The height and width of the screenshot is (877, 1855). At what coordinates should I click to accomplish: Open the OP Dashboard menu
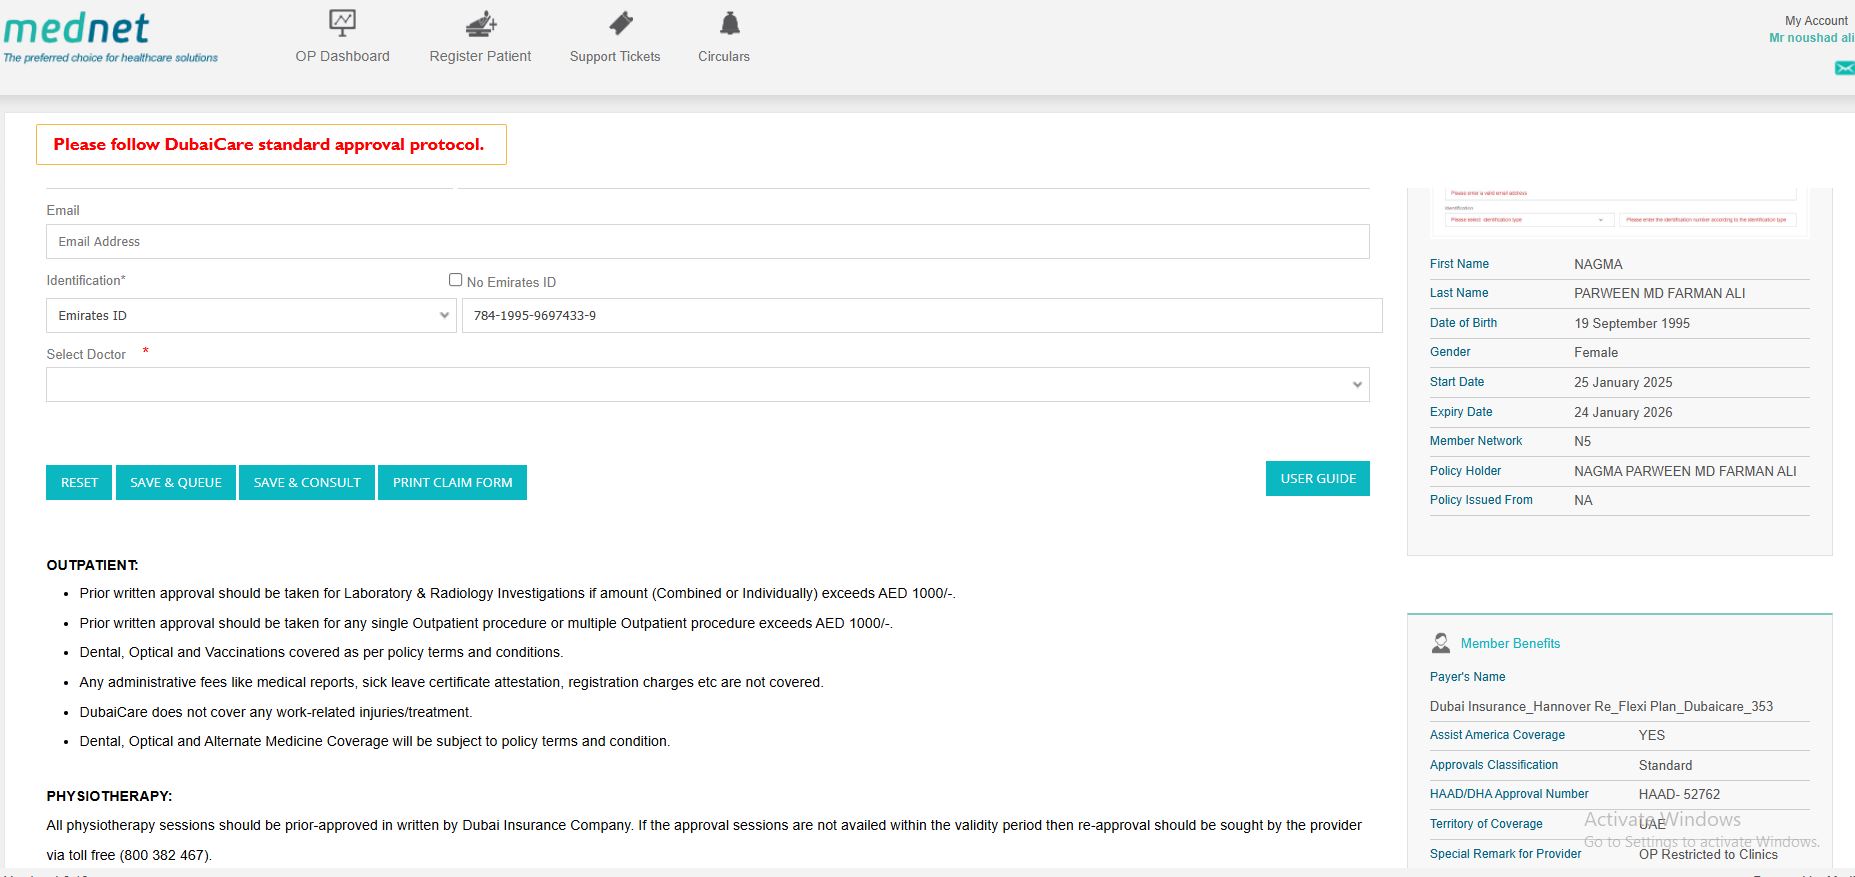[x=342, y=56]
